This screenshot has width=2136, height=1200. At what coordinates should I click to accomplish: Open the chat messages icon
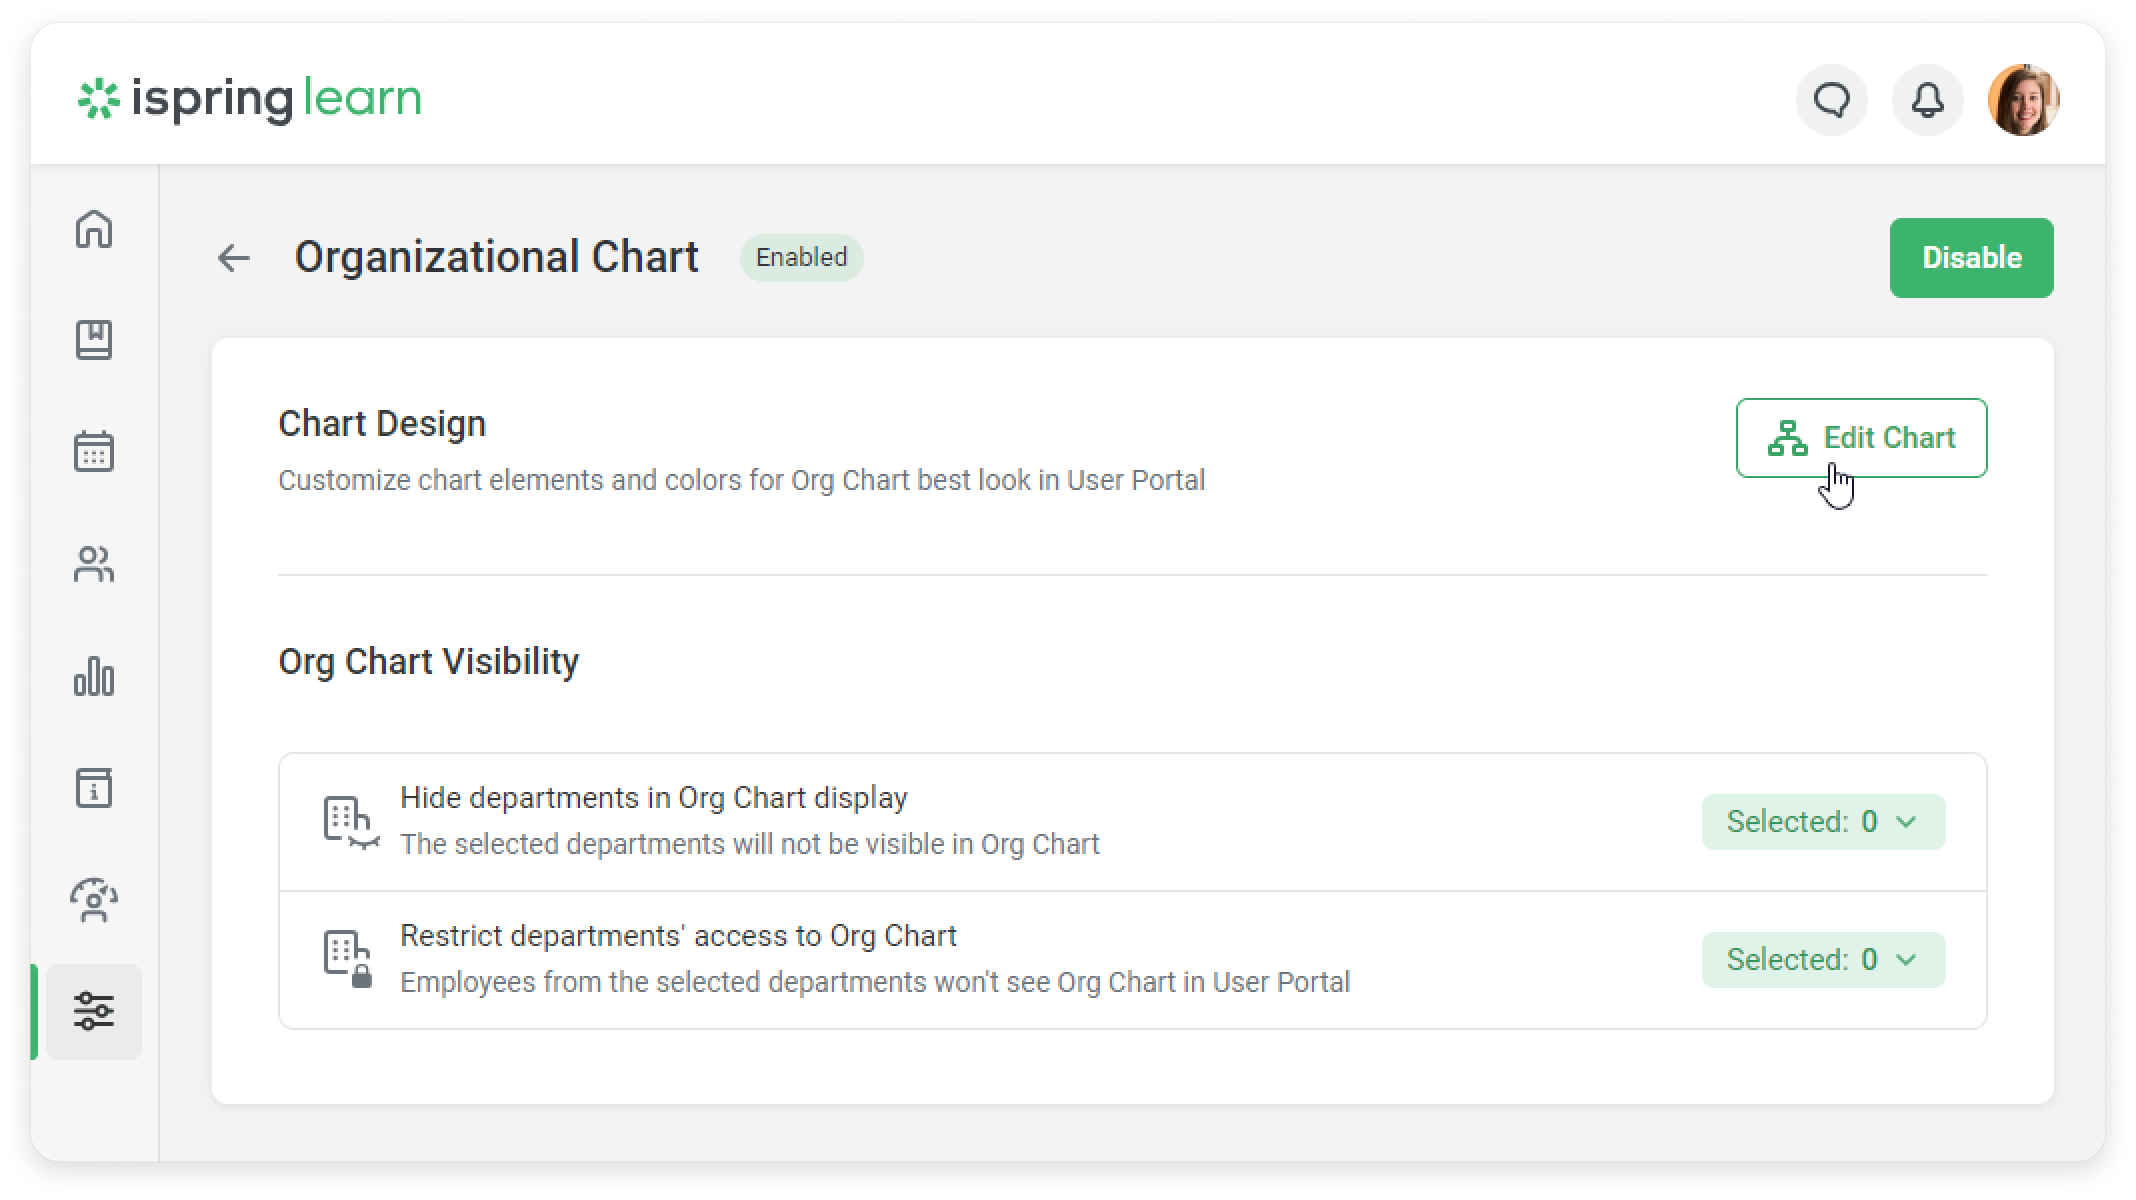(x=1832, y=100)
